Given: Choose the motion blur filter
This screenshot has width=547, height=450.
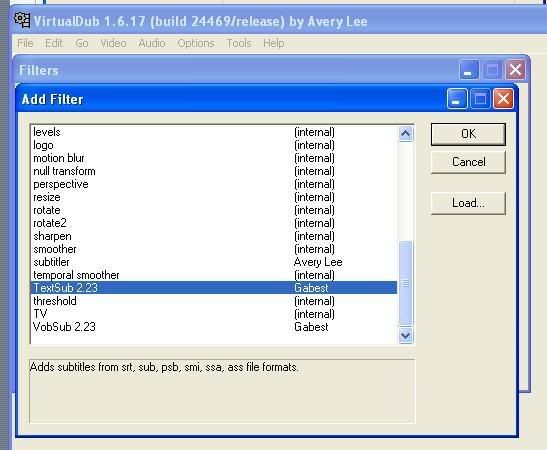Looking at the screenshot, I should click(x=214, y=158).
